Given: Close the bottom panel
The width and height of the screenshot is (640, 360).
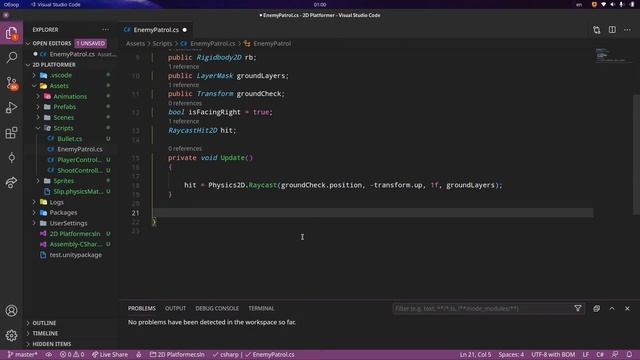Looking at the screenshot, I should [627, 309].
